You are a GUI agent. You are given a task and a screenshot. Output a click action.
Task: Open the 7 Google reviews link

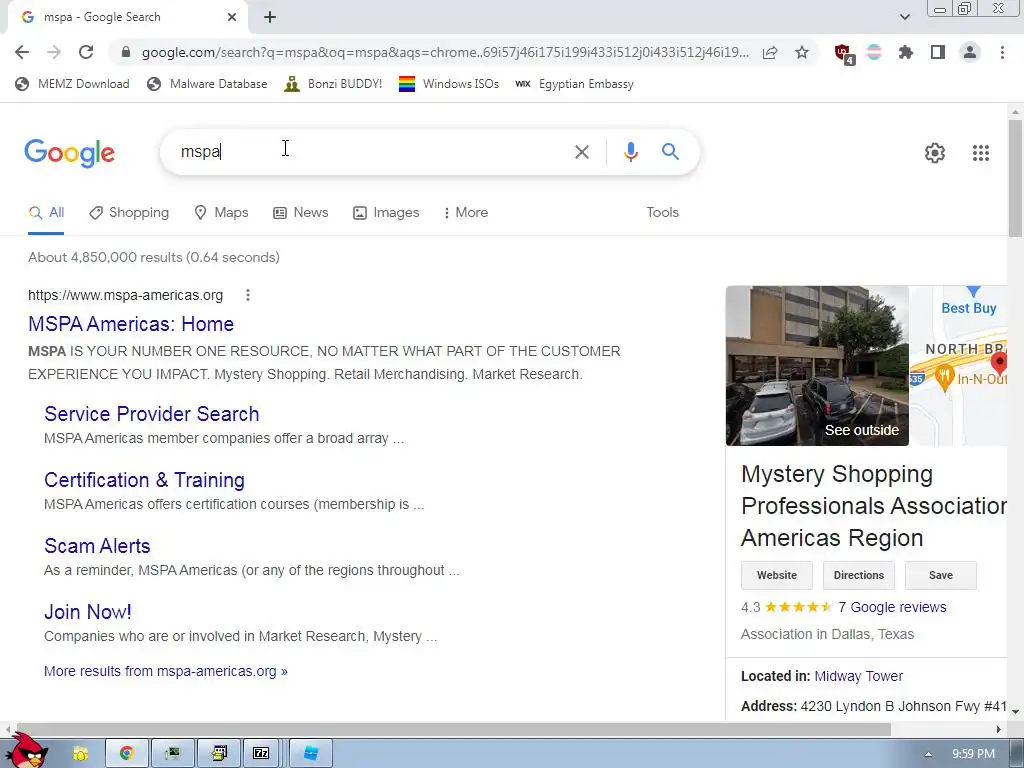(891, 607)
